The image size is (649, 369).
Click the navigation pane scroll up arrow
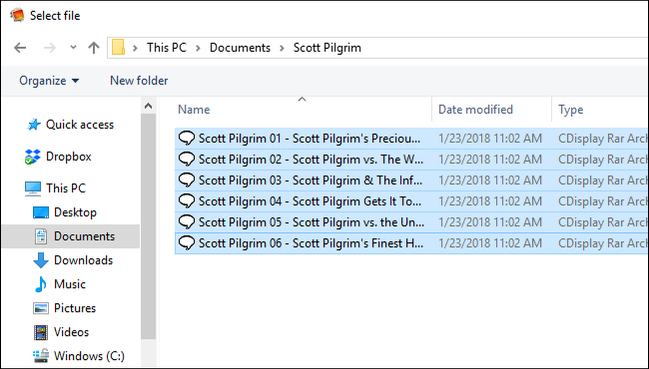click(148, 106)
